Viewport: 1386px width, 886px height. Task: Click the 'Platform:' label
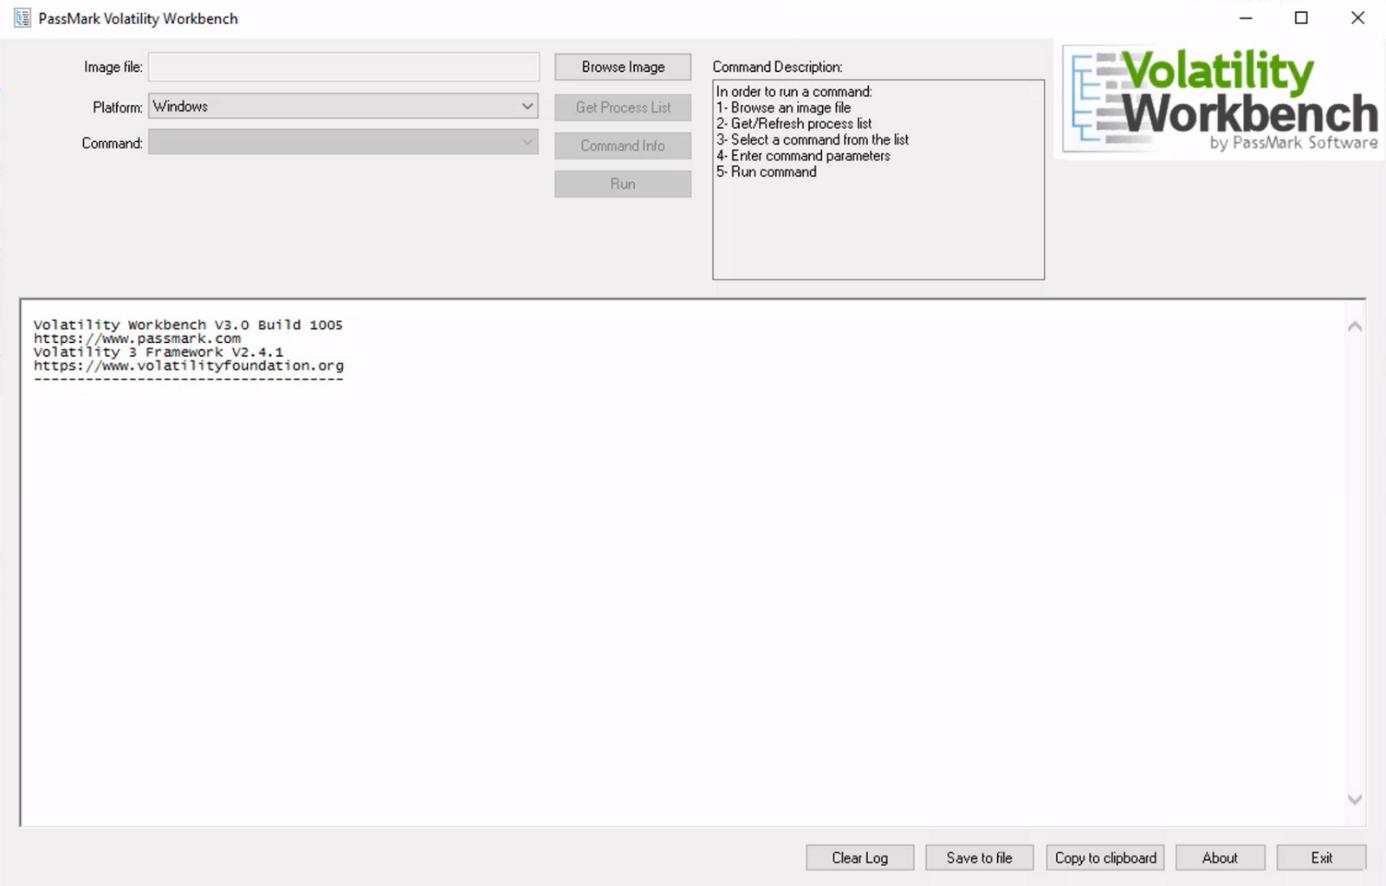[x=117, y=107]
